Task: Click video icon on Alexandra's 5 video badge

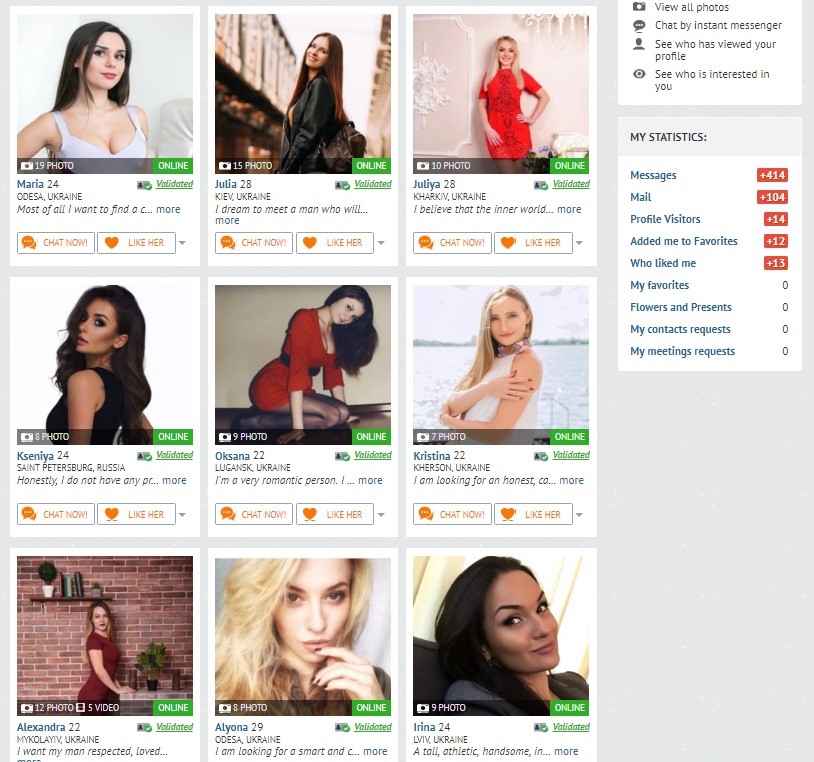Action: click(x=80, y=707)
